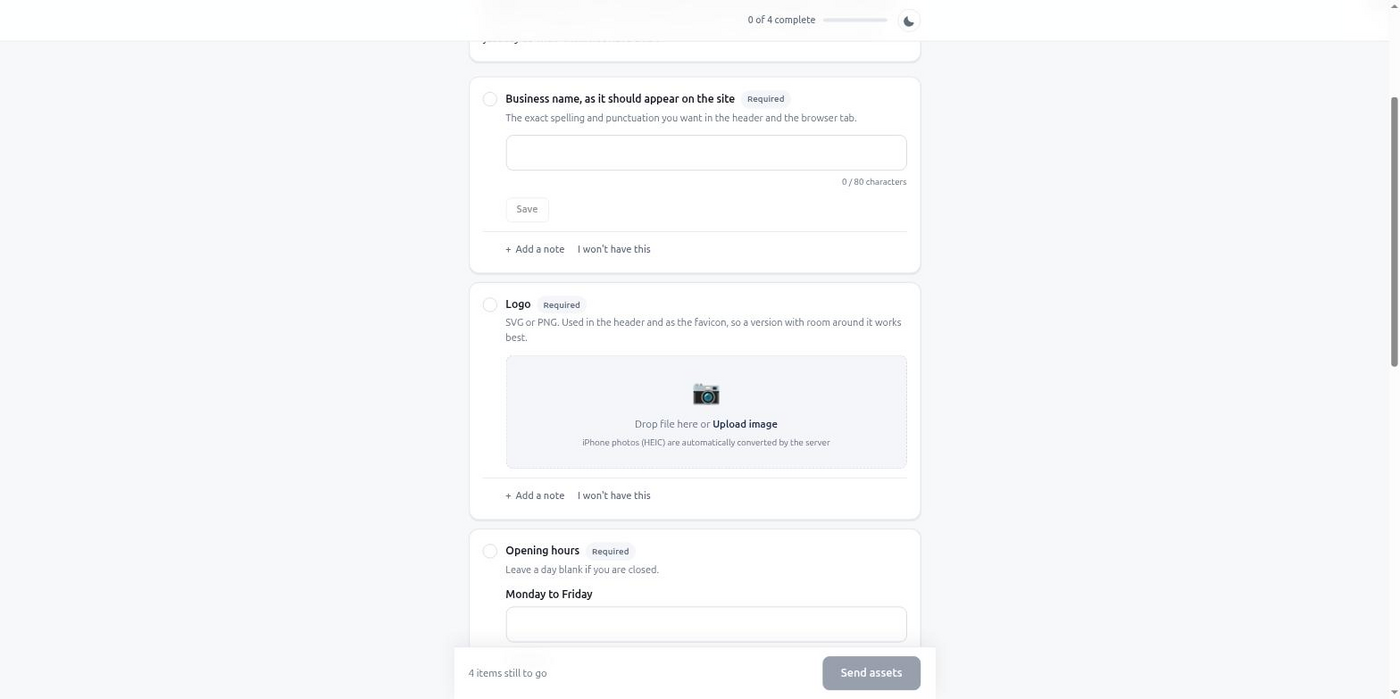Toggle dark mode moon icon
This screenshot has width=1400, height=699.
tap(908, 21)
